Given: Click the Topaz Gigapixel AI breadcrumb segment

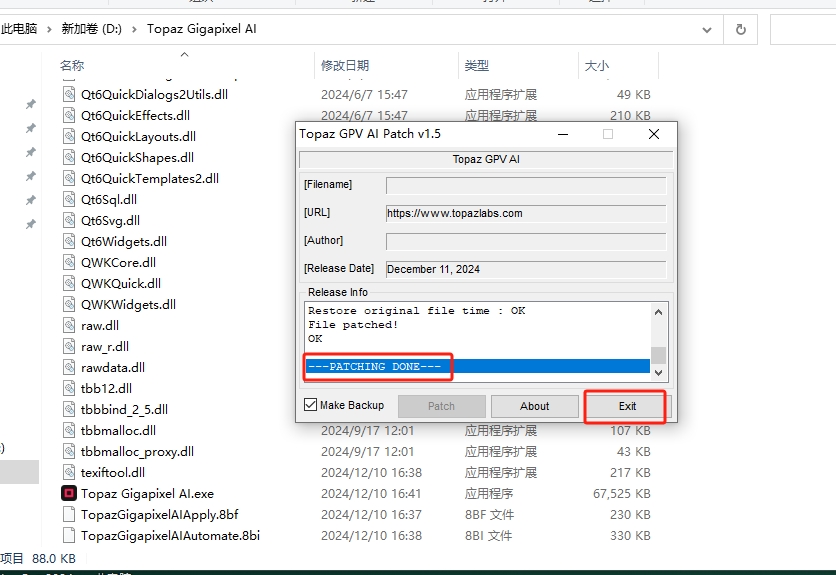Looking at the screenshot, I should [202, 29].
